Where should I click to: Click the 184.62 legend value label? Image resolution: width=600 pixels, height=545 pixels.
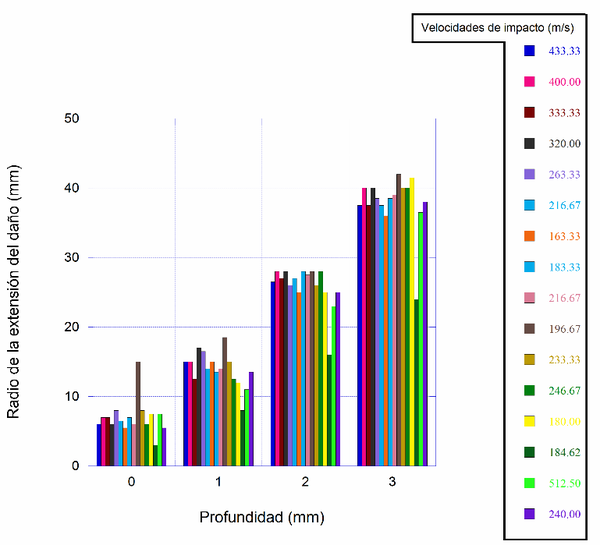coord(566,453)
